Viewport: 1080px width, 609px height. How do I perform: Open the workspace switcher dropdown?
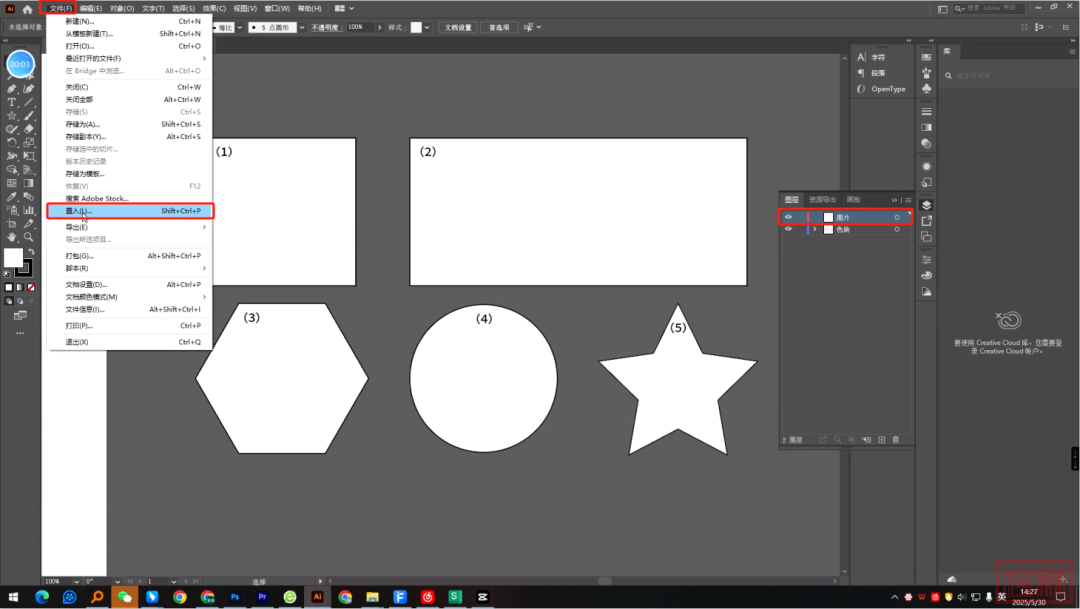coord(344,9)
